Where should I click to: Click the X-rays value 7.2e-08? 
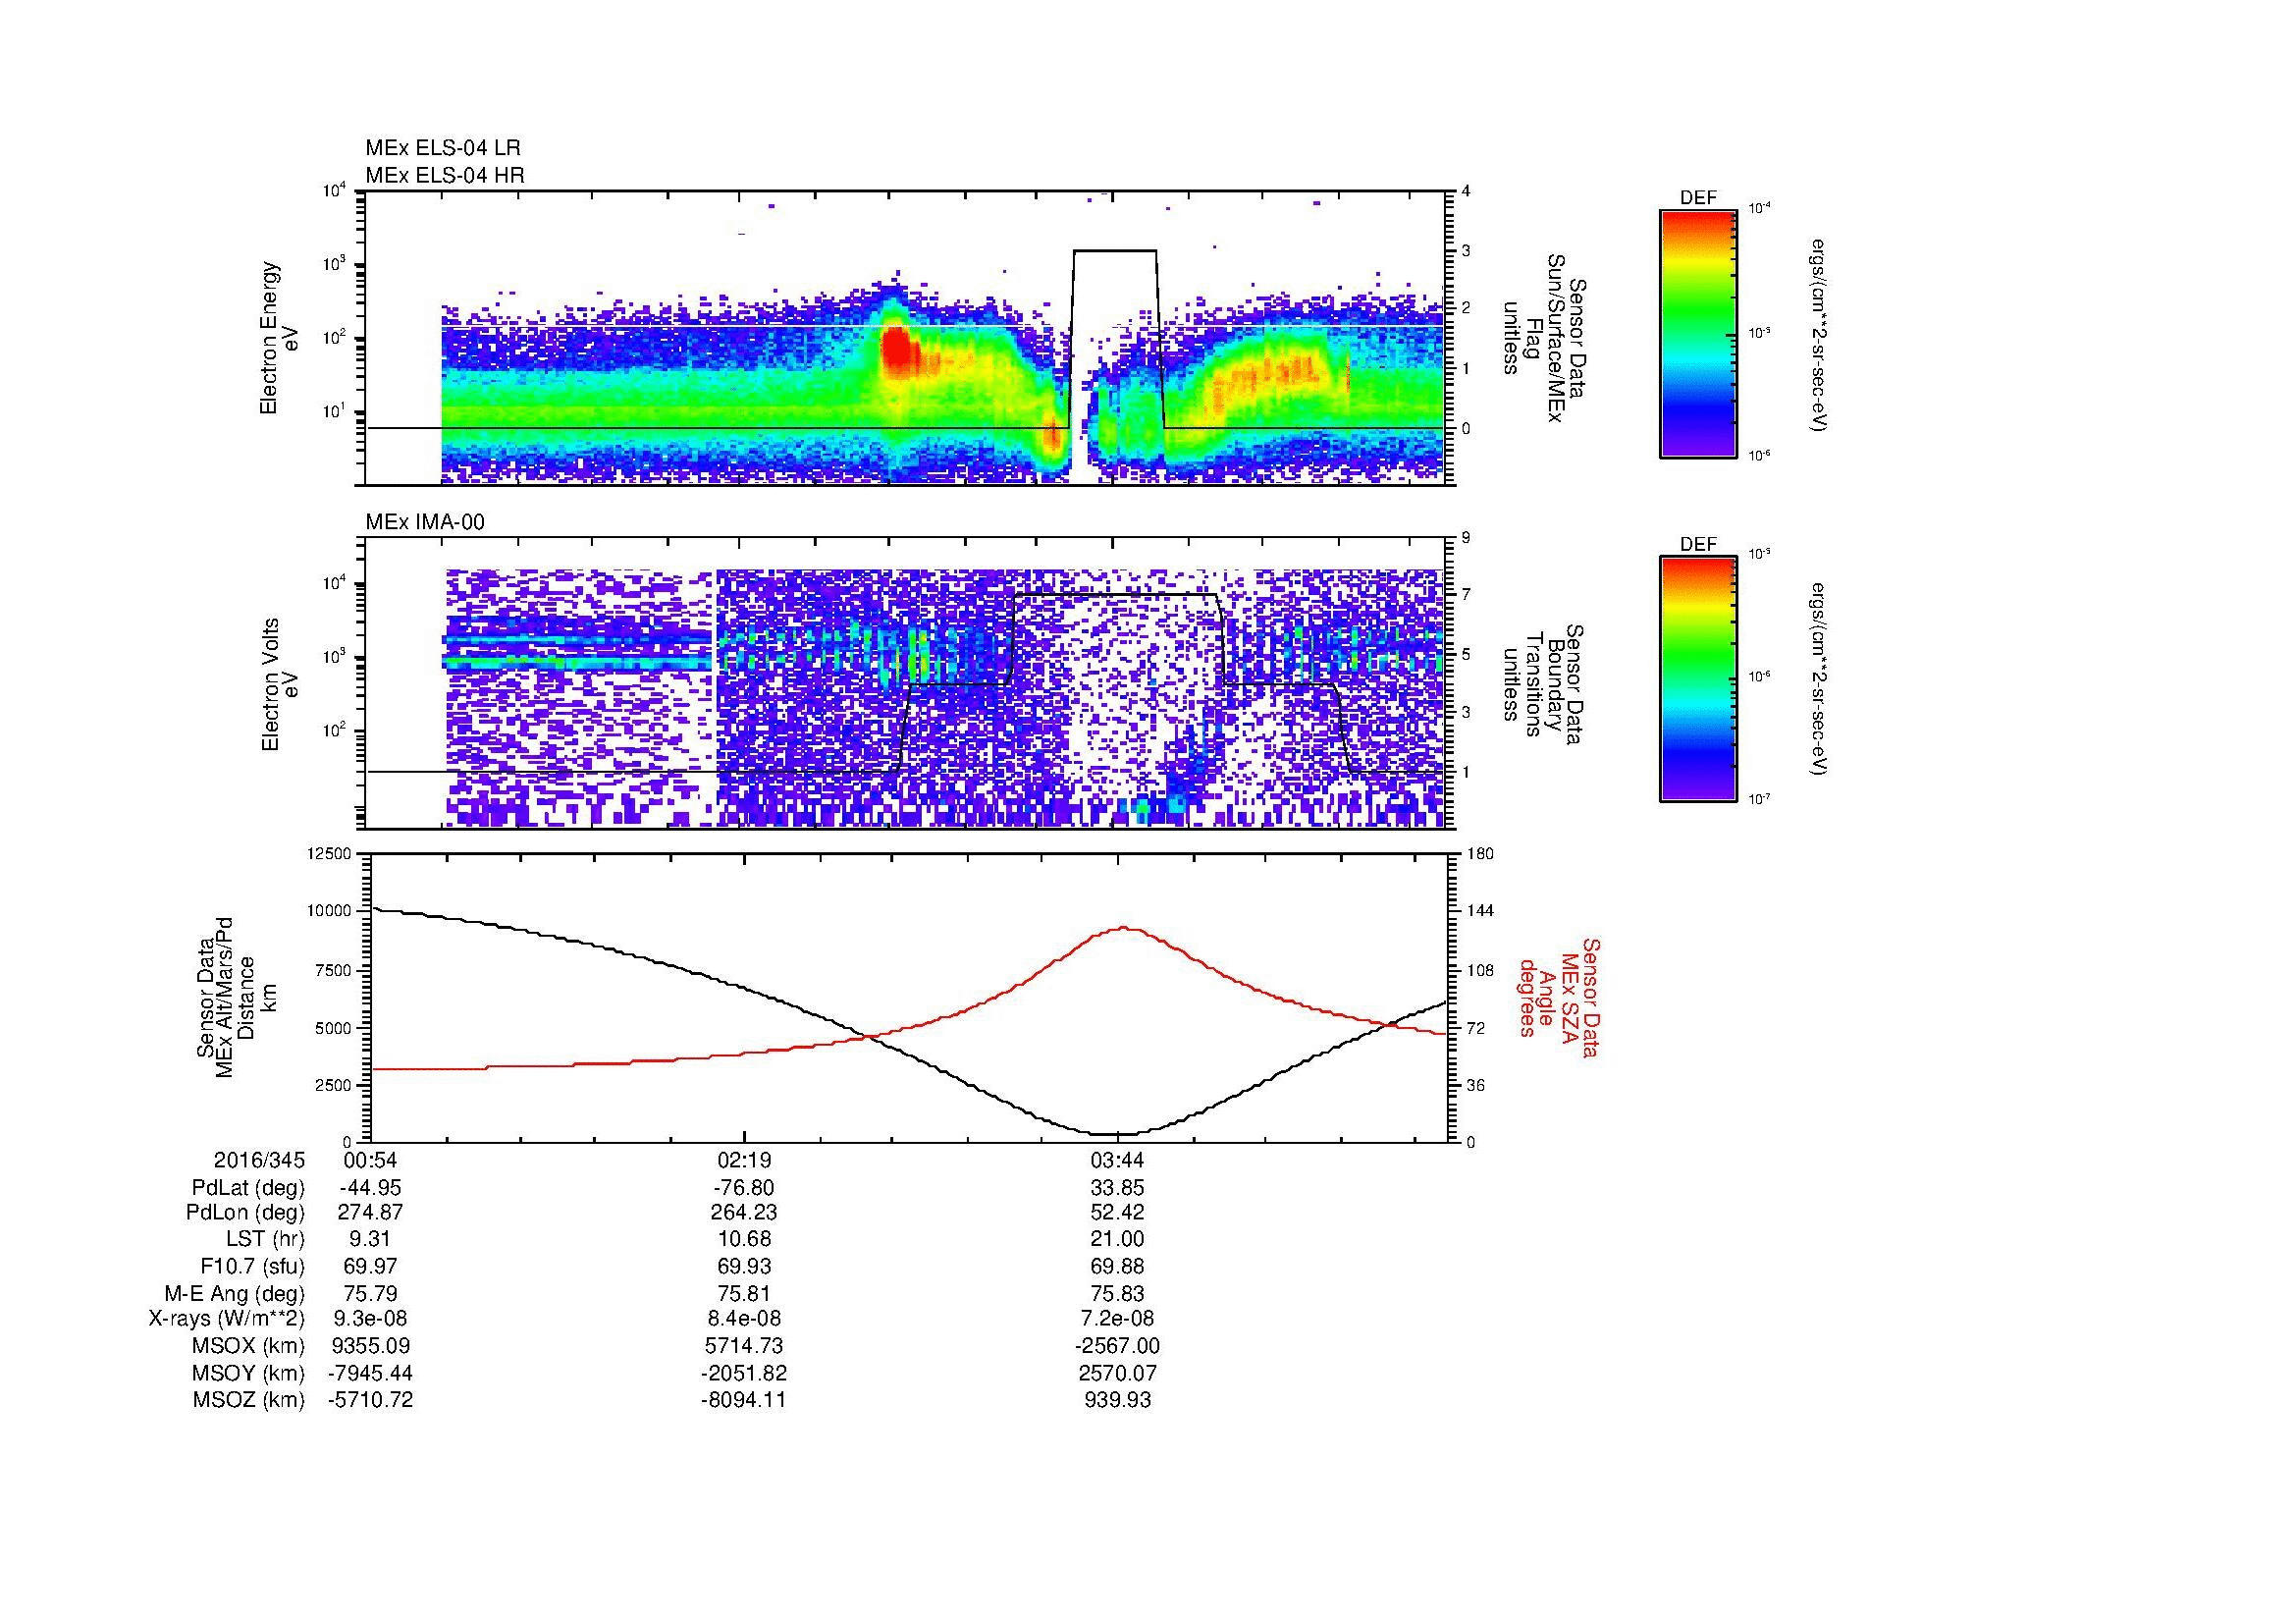[1117, 1319]
